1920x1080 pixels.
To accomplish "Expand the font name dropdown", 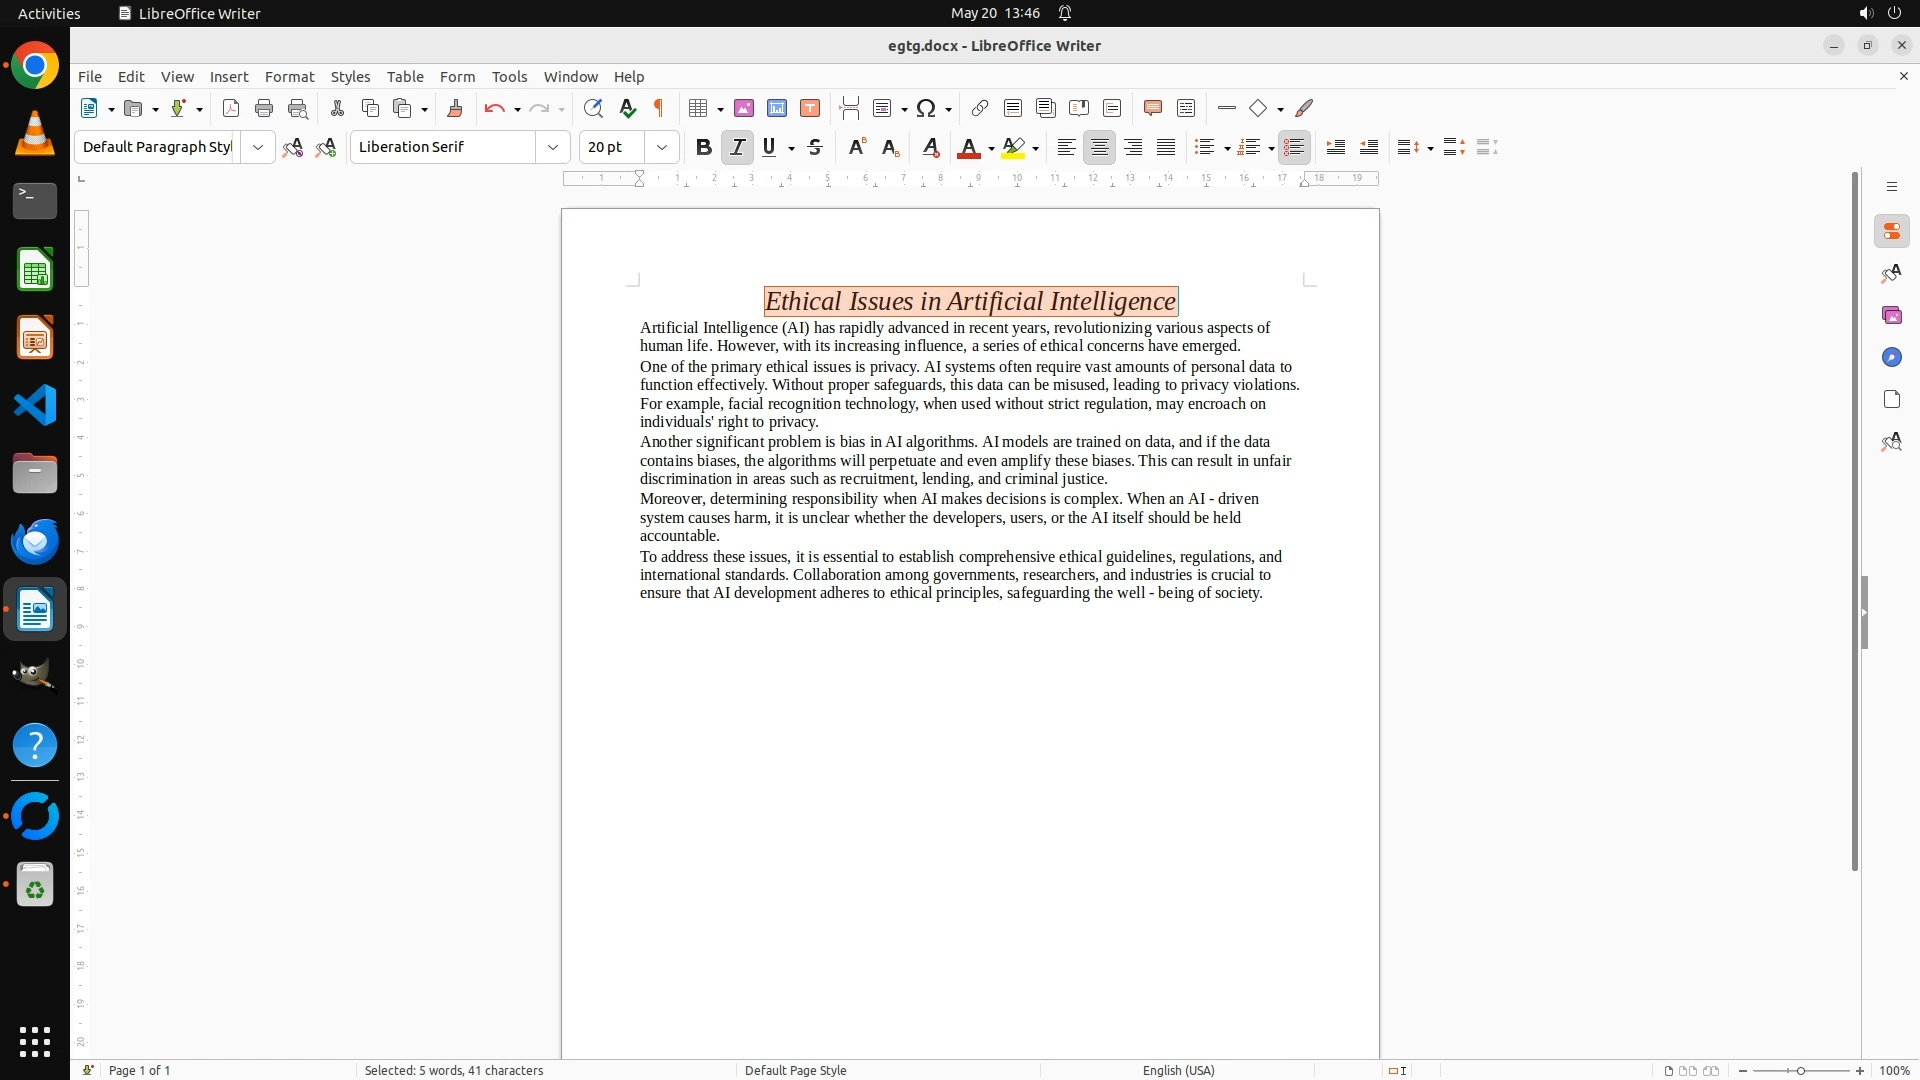I will coord(552,147).
